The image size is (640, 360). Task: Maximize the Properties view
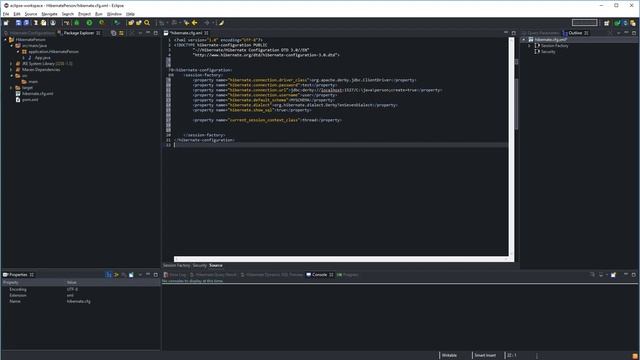[156, 275]
